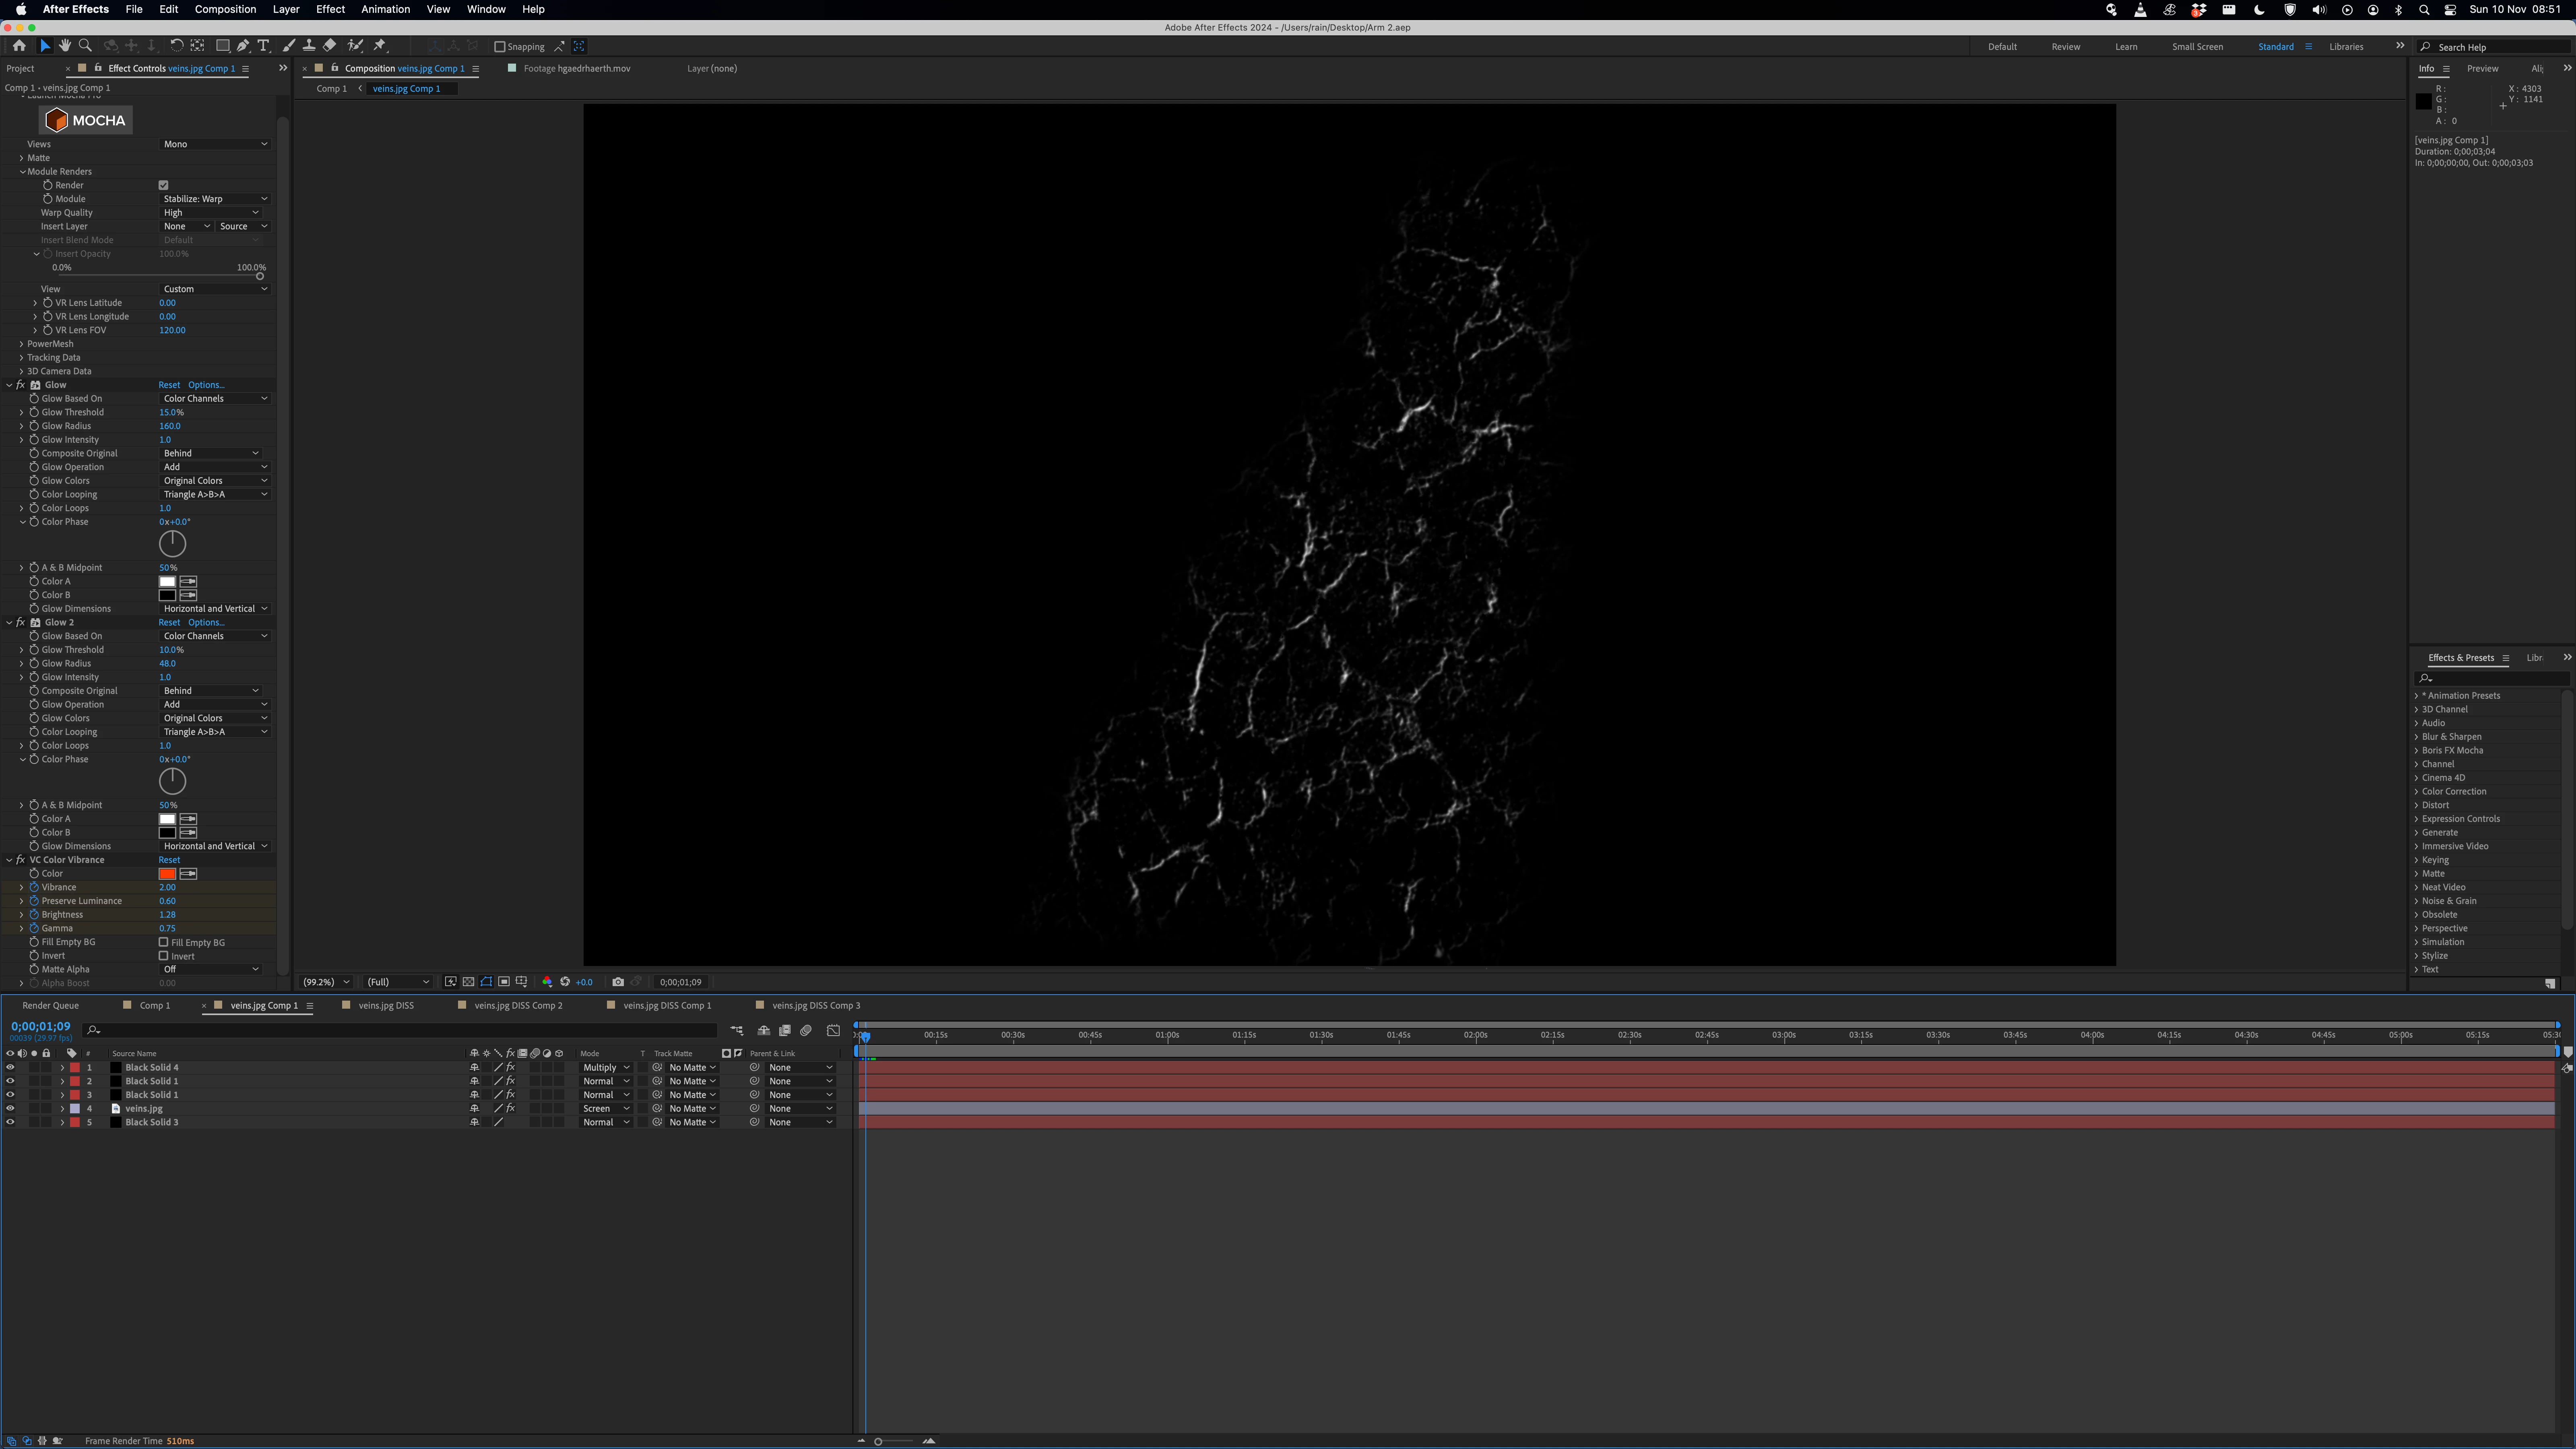The height and width of the screenshot is (1449, 2576).
Task: Click the VC Color Vibrance orange color swatch
Action: tap(167, 874)
